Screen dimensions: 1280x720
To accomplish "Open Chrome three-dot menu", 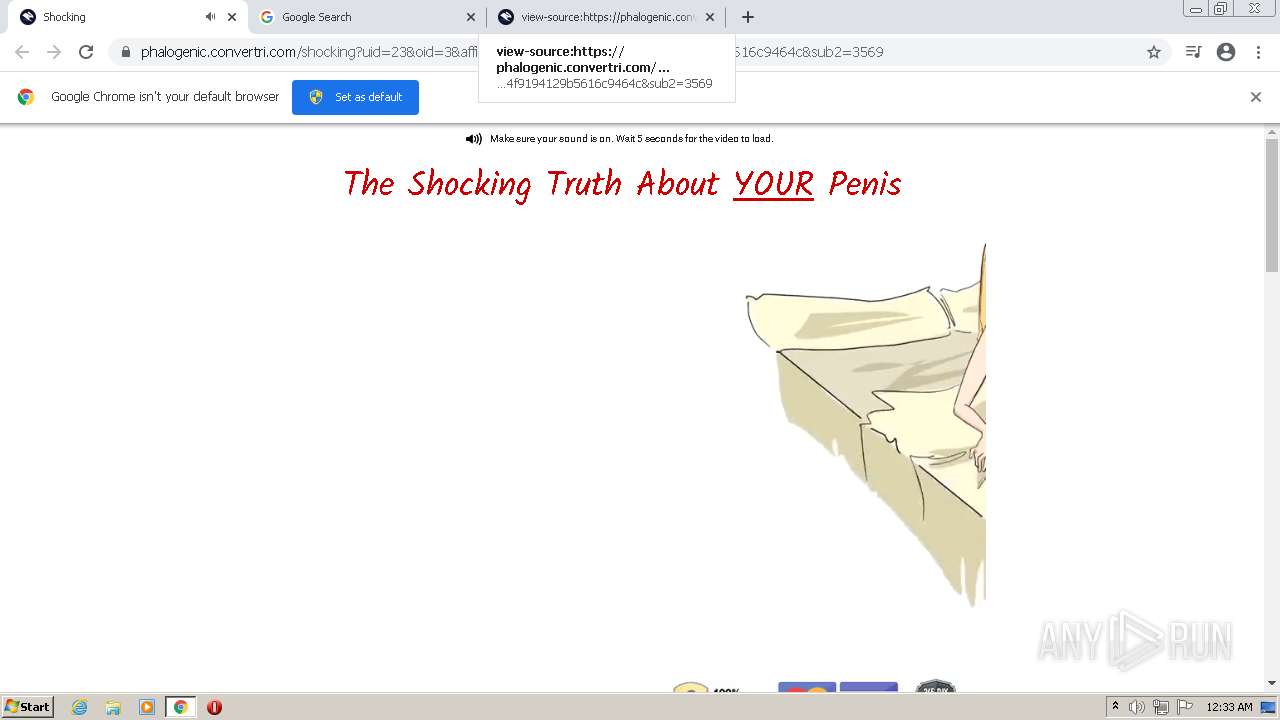I will pyautogui.click(x=1258, y=52).
